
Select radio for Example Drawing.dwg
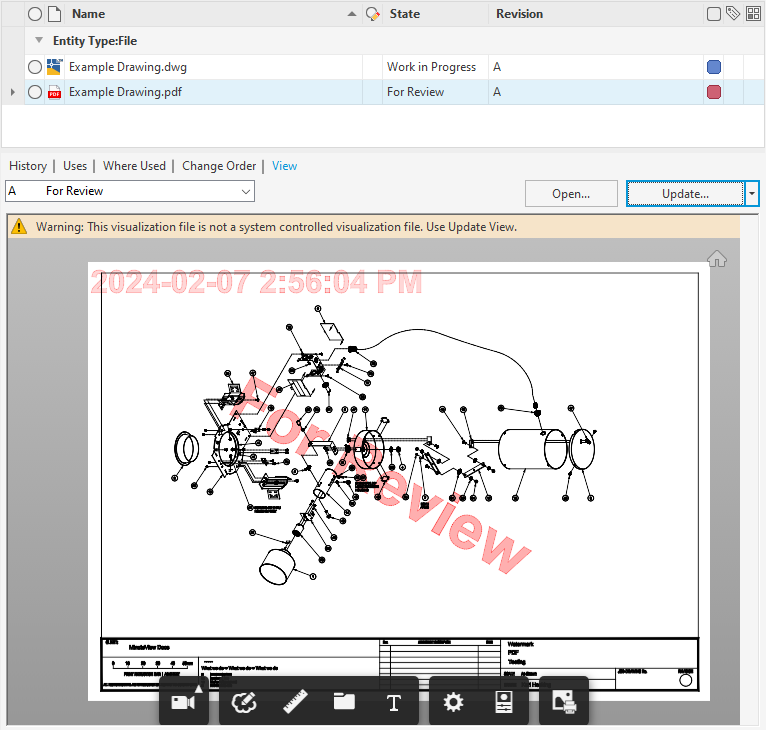point(35,67)
